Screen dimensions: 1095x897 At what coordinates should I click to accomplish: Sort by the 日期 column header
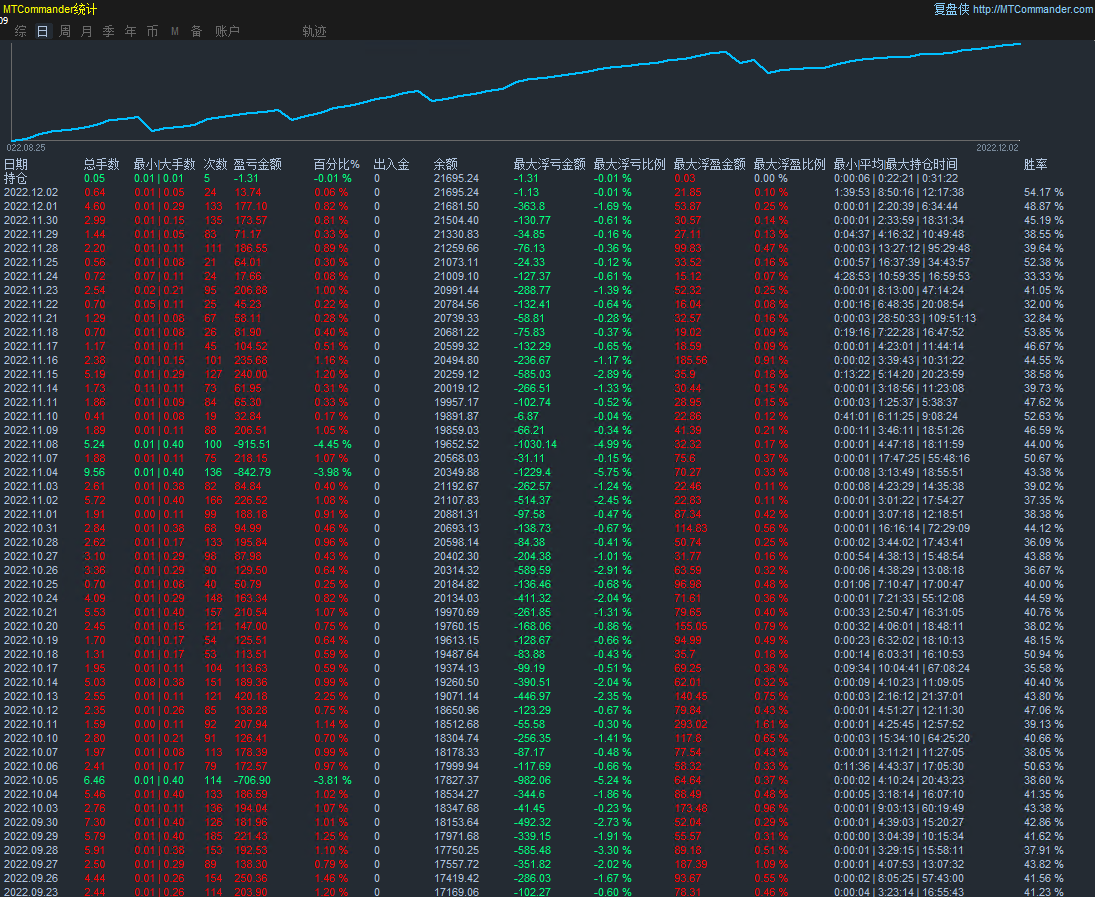click(16, 164)
